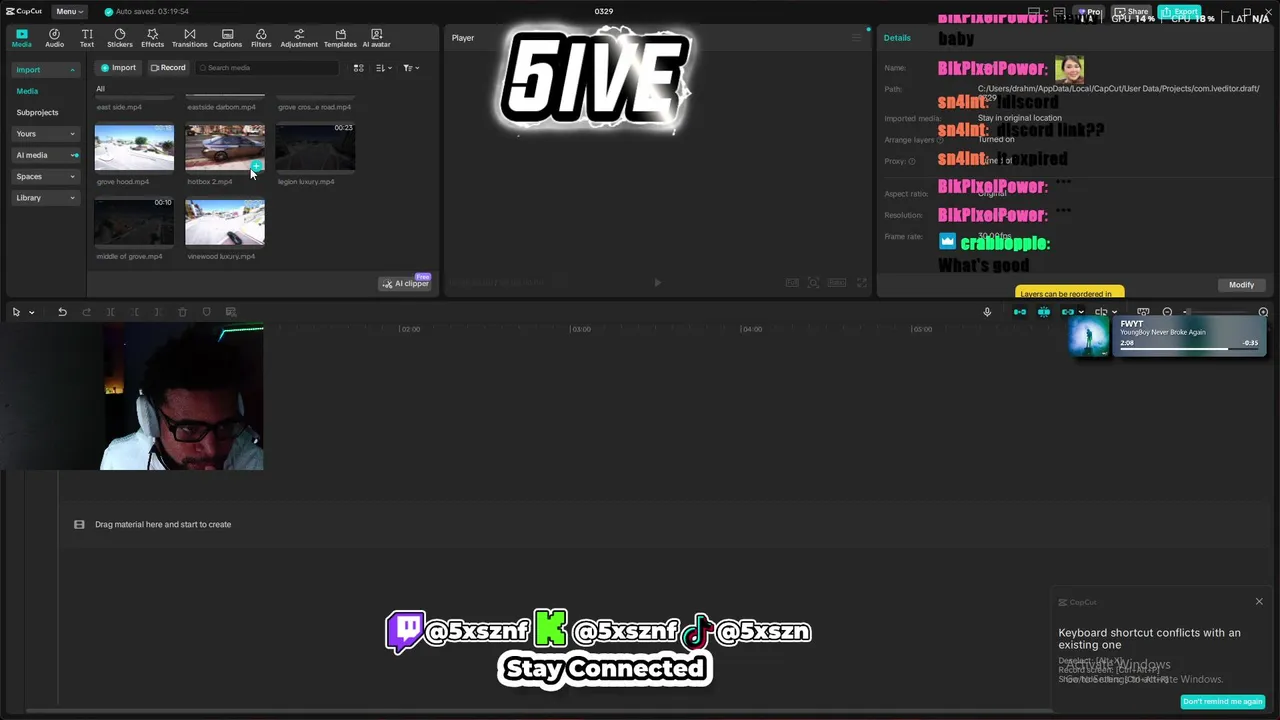Screen dimensions: 1280x720
Task: Click the FWYT music progress bar
Action: coord(1188,349)
